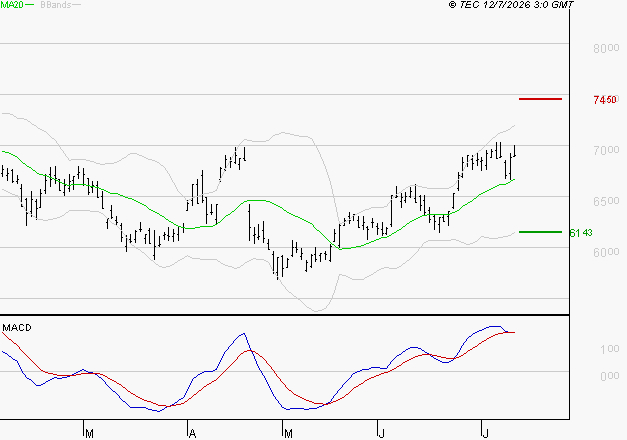Select the 61.43 green price label
Image resolution: width=627 pixels, height=440 pixels.
[581, 233]
